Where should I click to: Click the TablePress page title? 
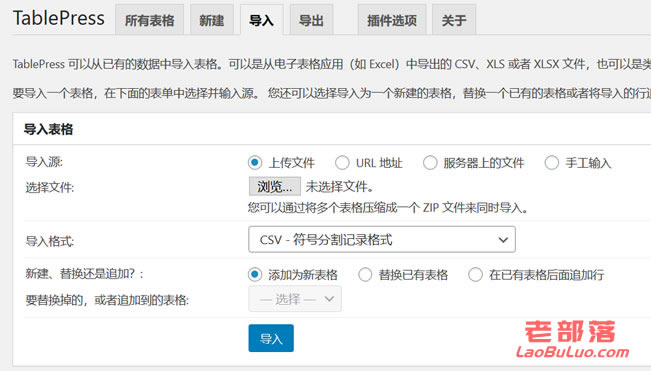point(59,18)
